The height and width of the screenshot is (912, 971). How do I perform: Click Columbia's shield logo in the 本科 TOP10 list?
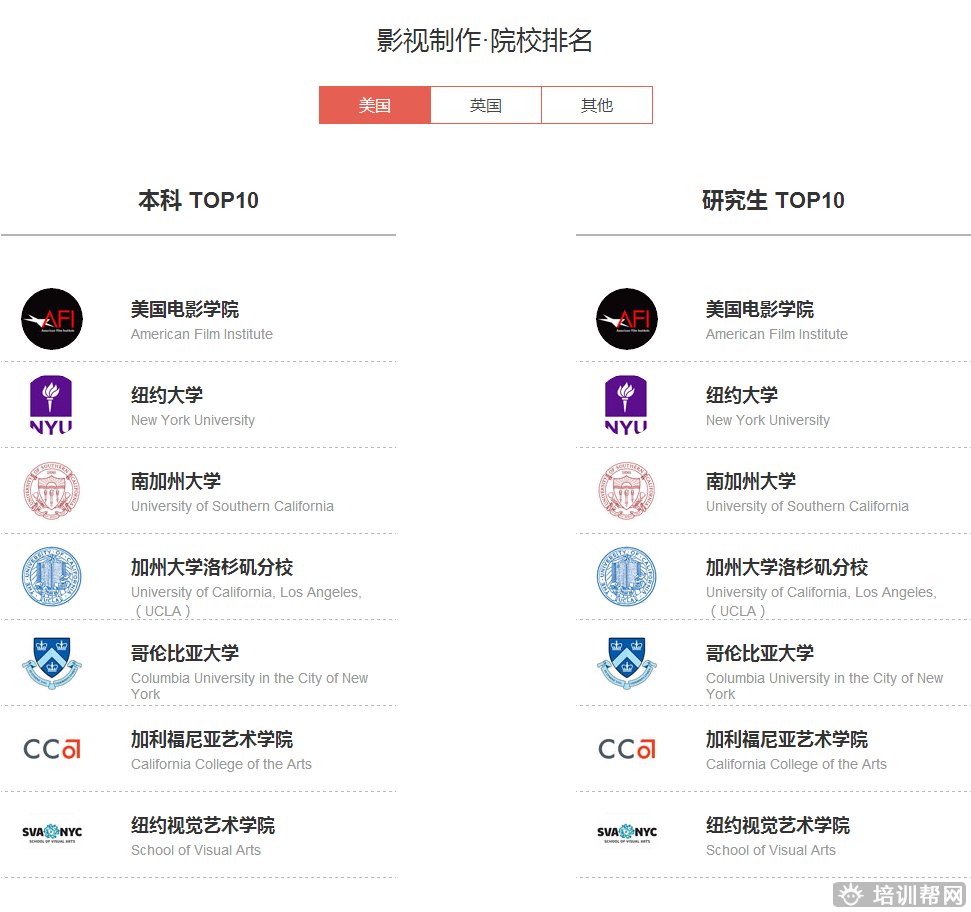click(52, 663)
